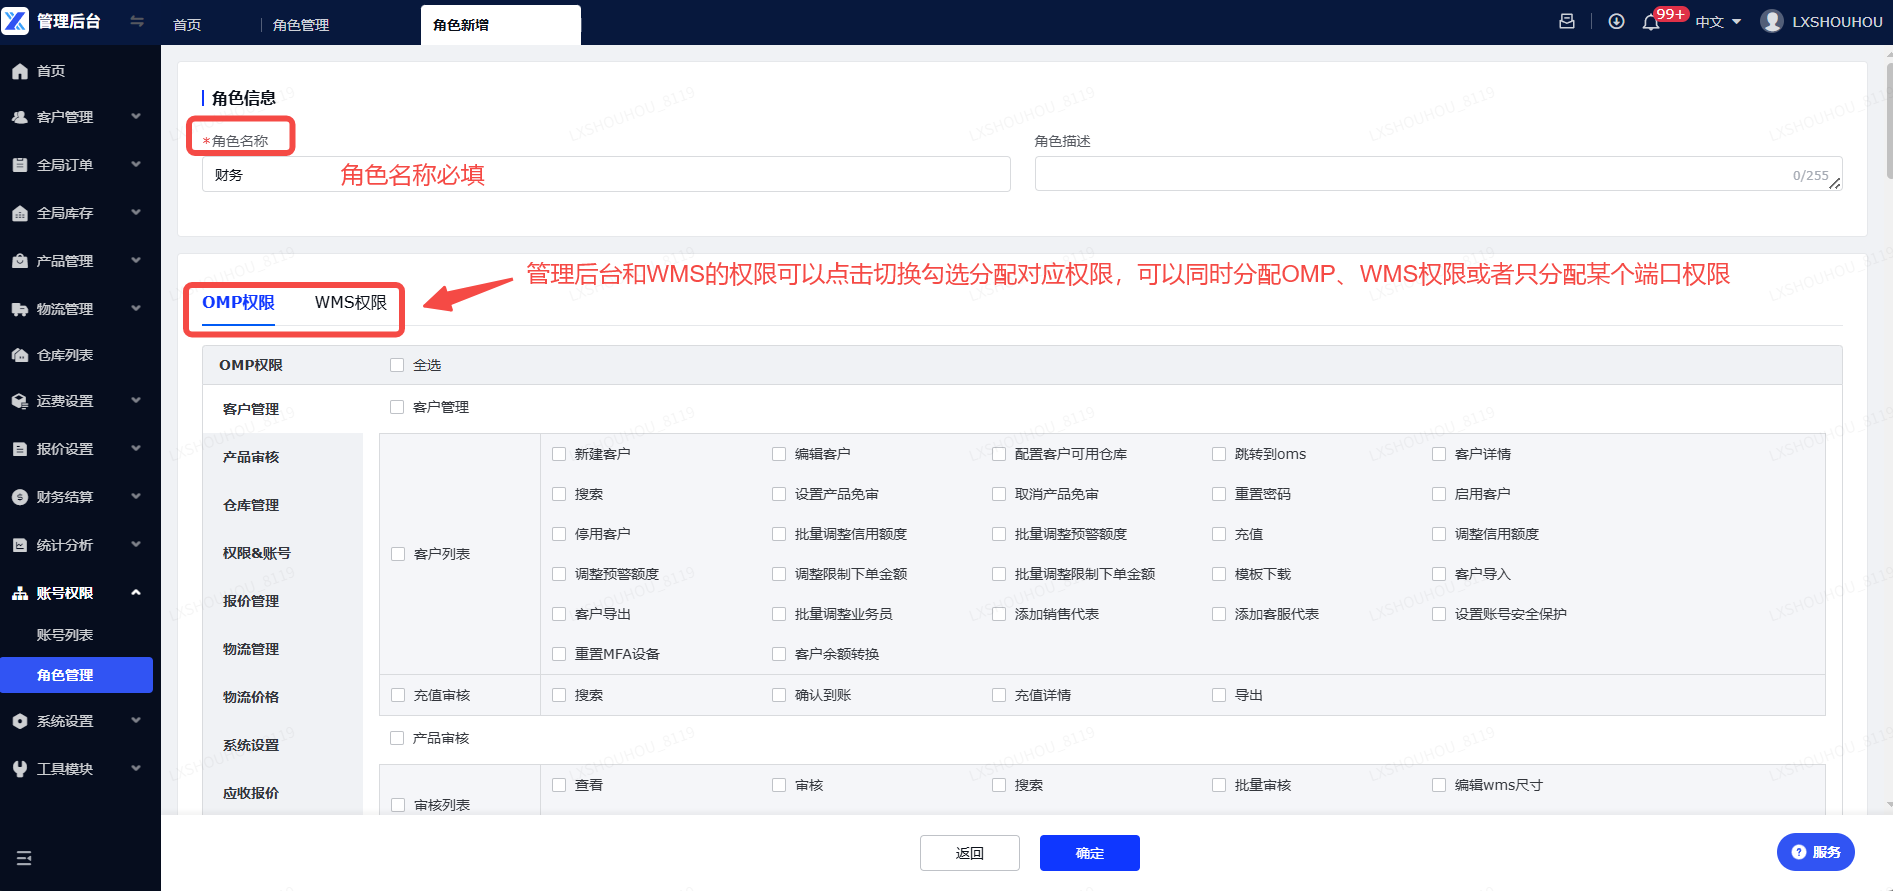Image resolution: width=1893 pixels, height=891 pixels.
Task: Check the 客户管理 permission checkbox
Action: click(x=397, y=407)
